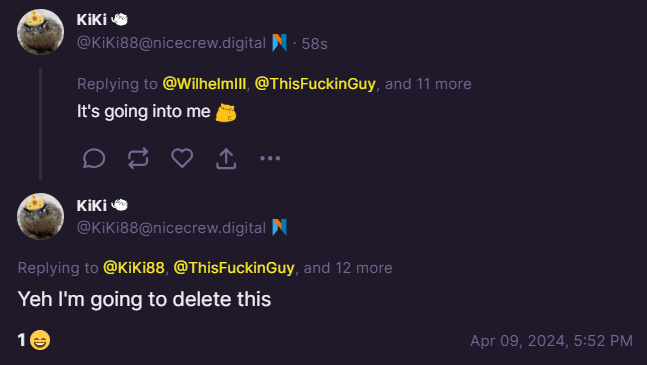Click @KiKi88@nicecrew.digital handle in second post
This screenshot has height=365, width=647.
coord(171,228)
